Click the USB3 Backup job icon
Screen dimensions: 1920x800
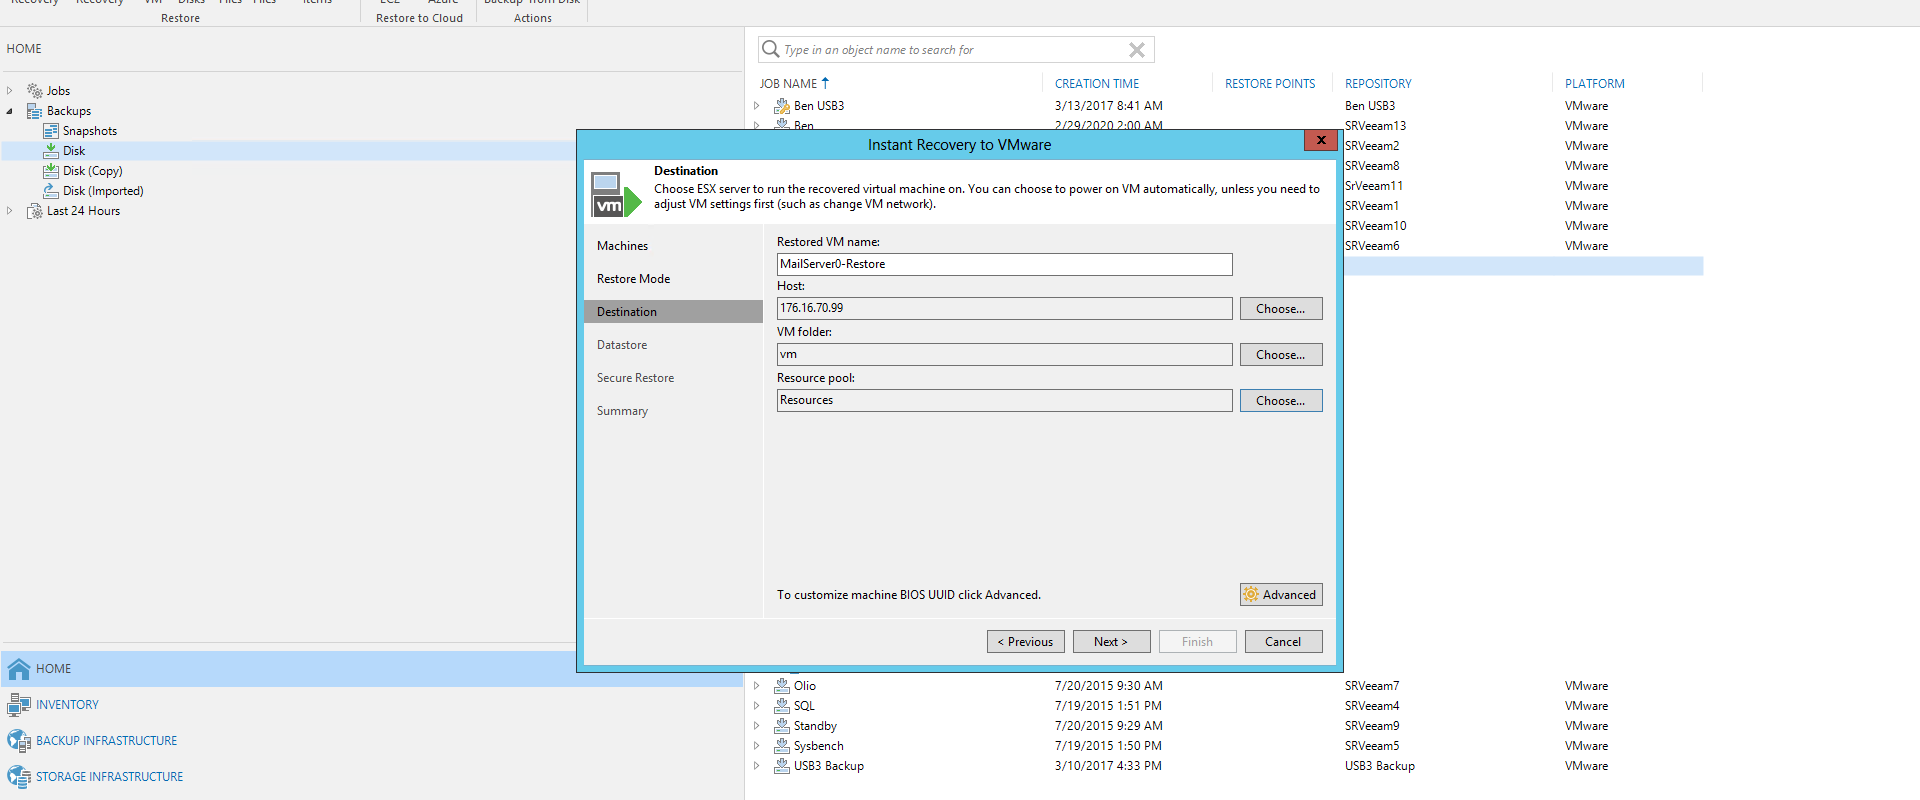pyautogui.click(x=782, y=766)
